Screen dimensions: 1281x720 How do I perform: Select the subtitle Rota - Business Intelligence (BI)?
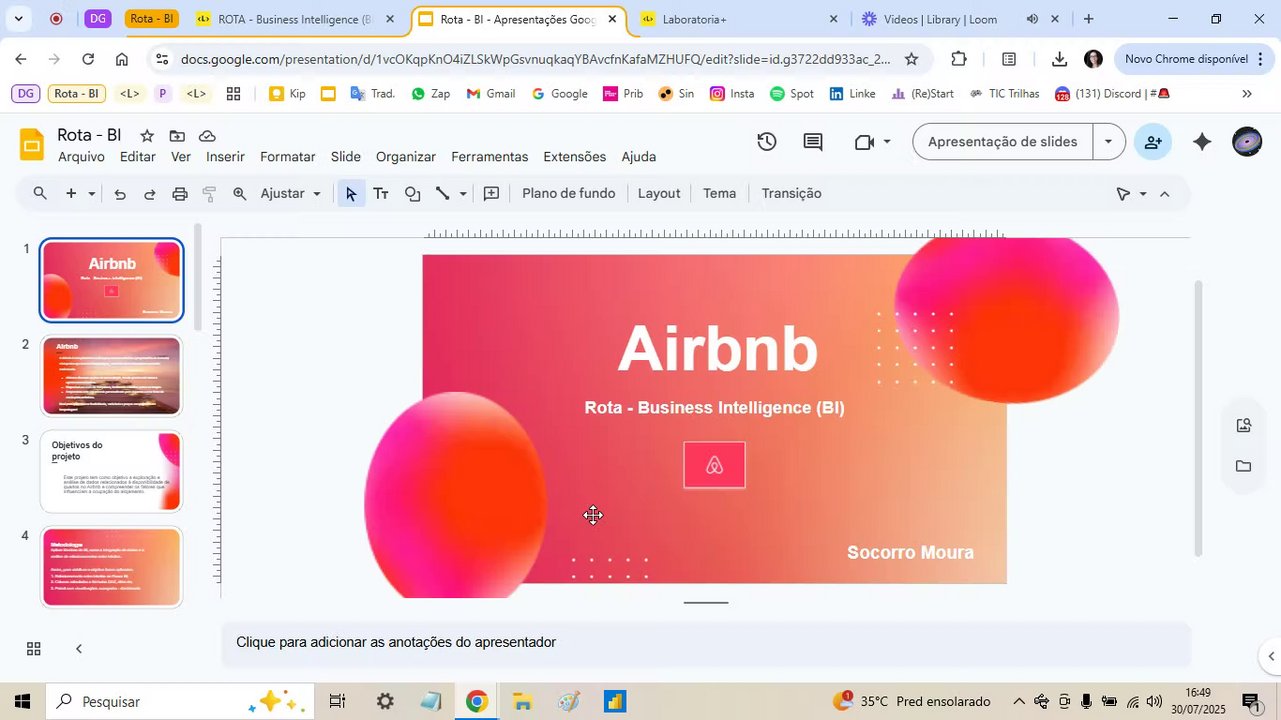714,408
